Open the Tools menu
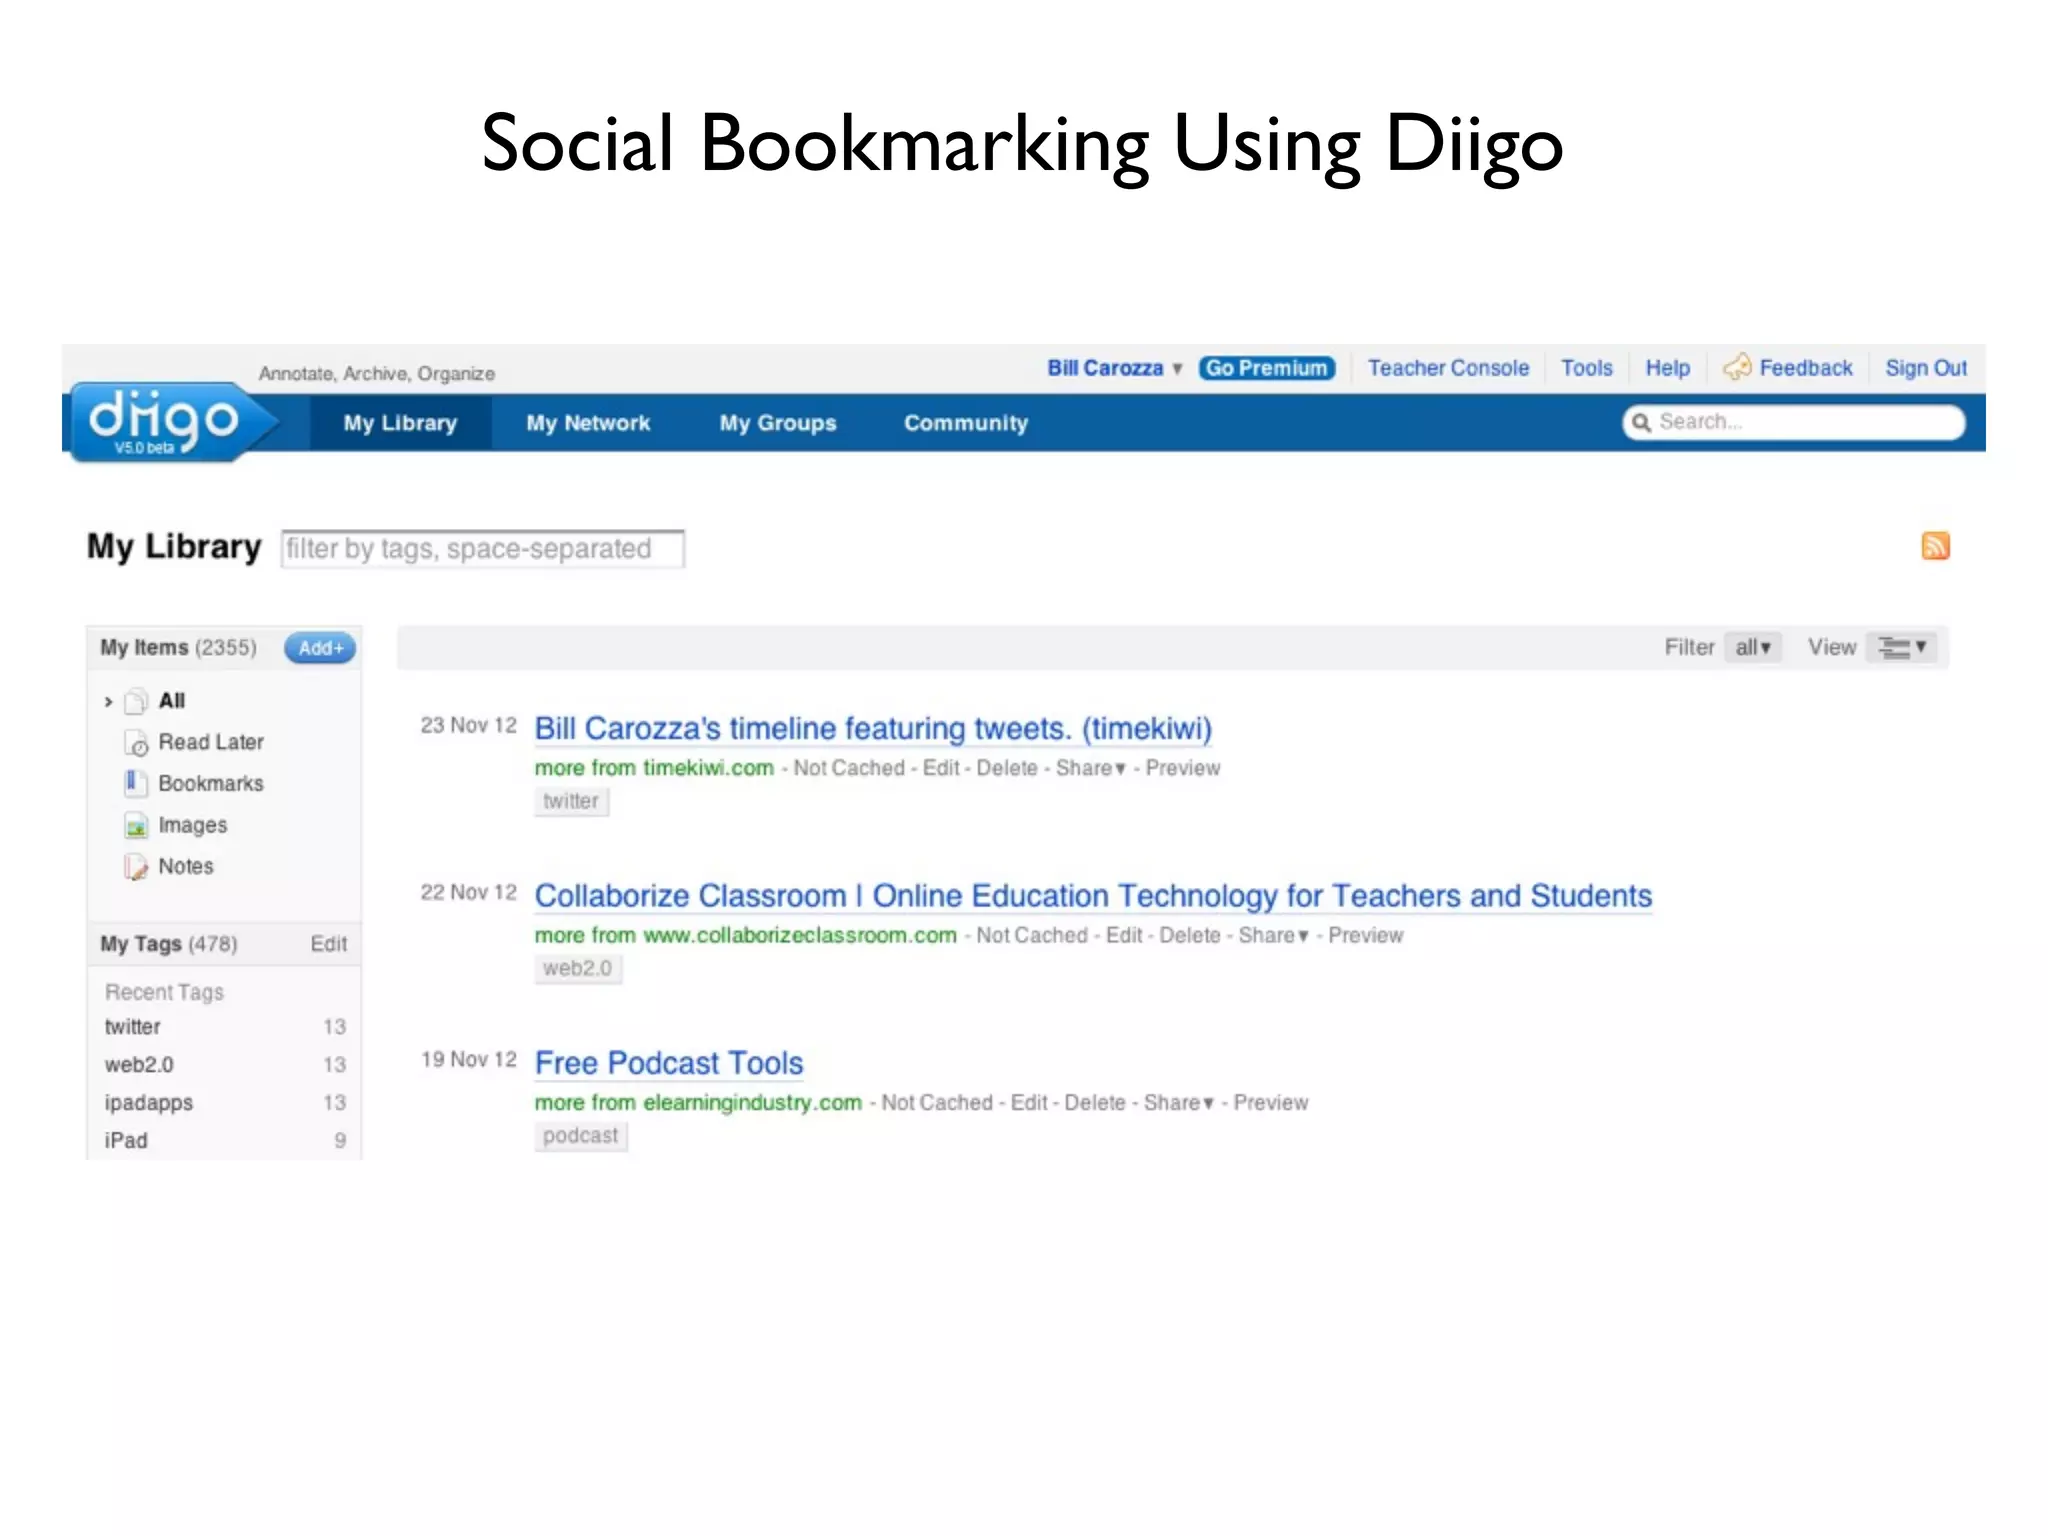This screenshot has width=2048, height=1536. point(1587,368)
